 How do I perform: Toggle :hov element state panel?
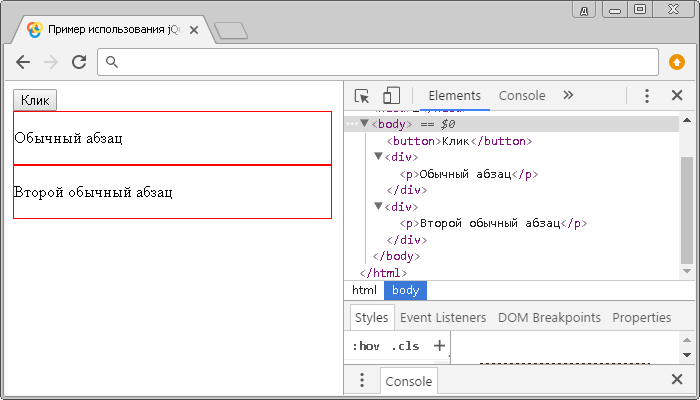click(366, 346)
